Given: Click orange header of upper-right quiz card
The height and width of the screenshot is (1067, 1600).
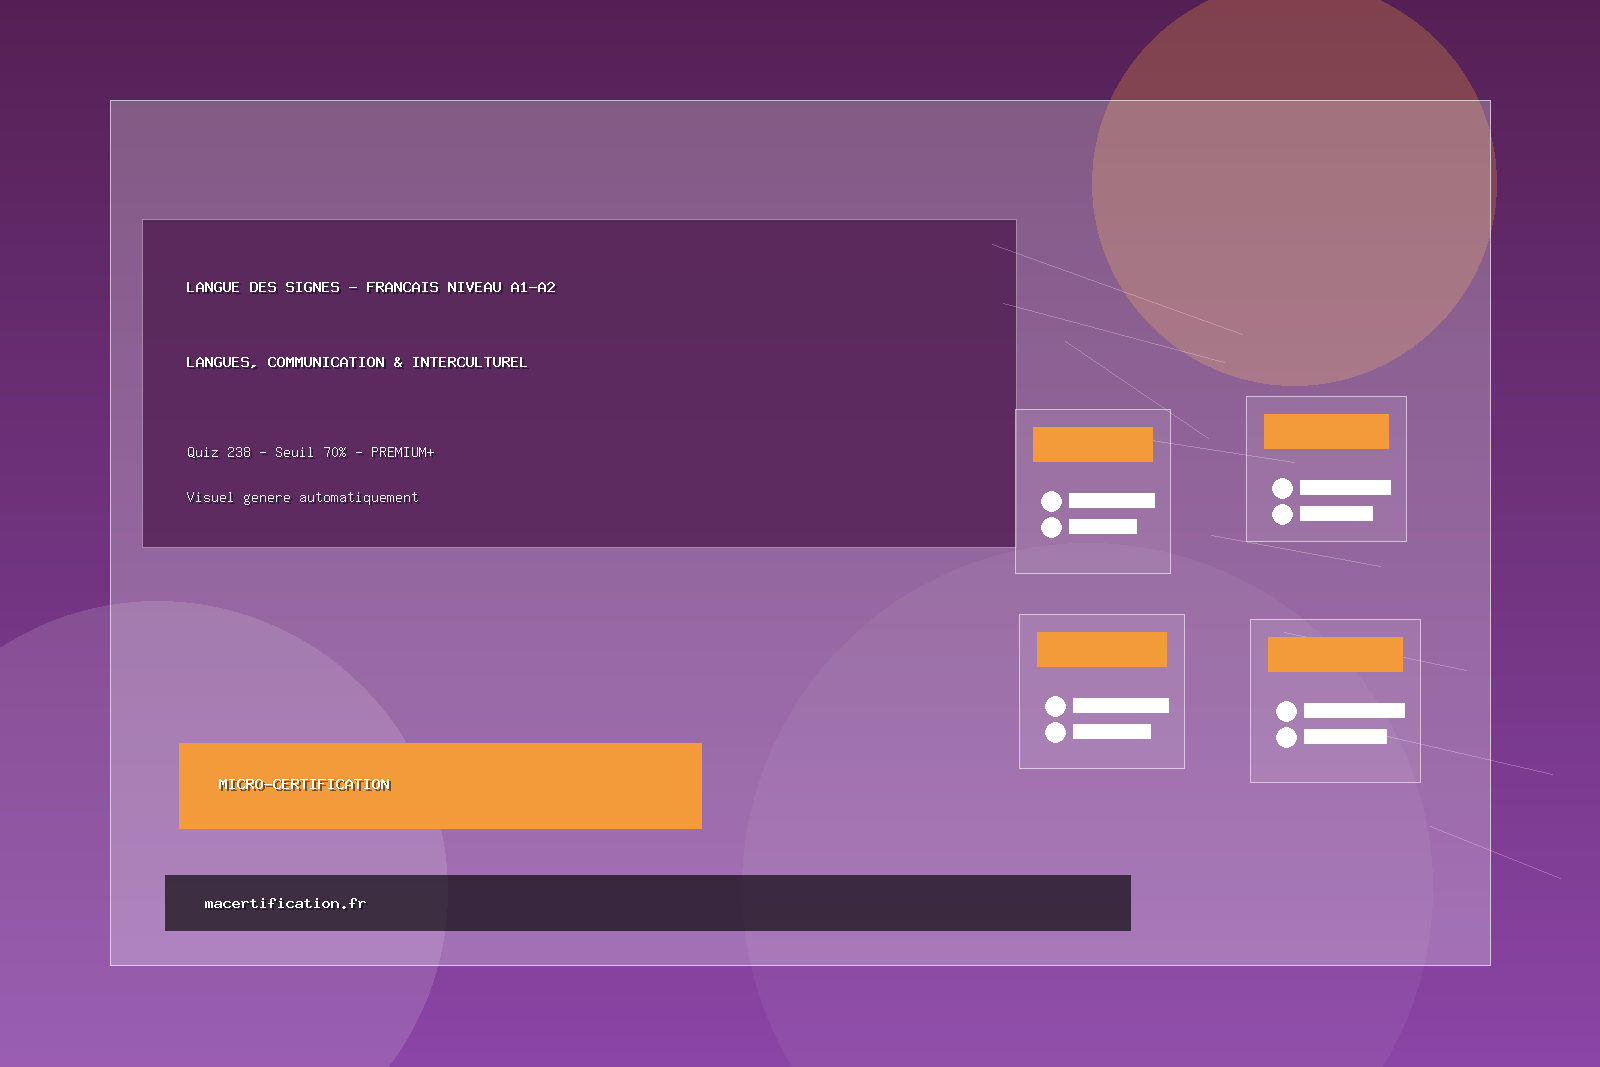Looking at the screenshot, I should (x=1326, y=431).
